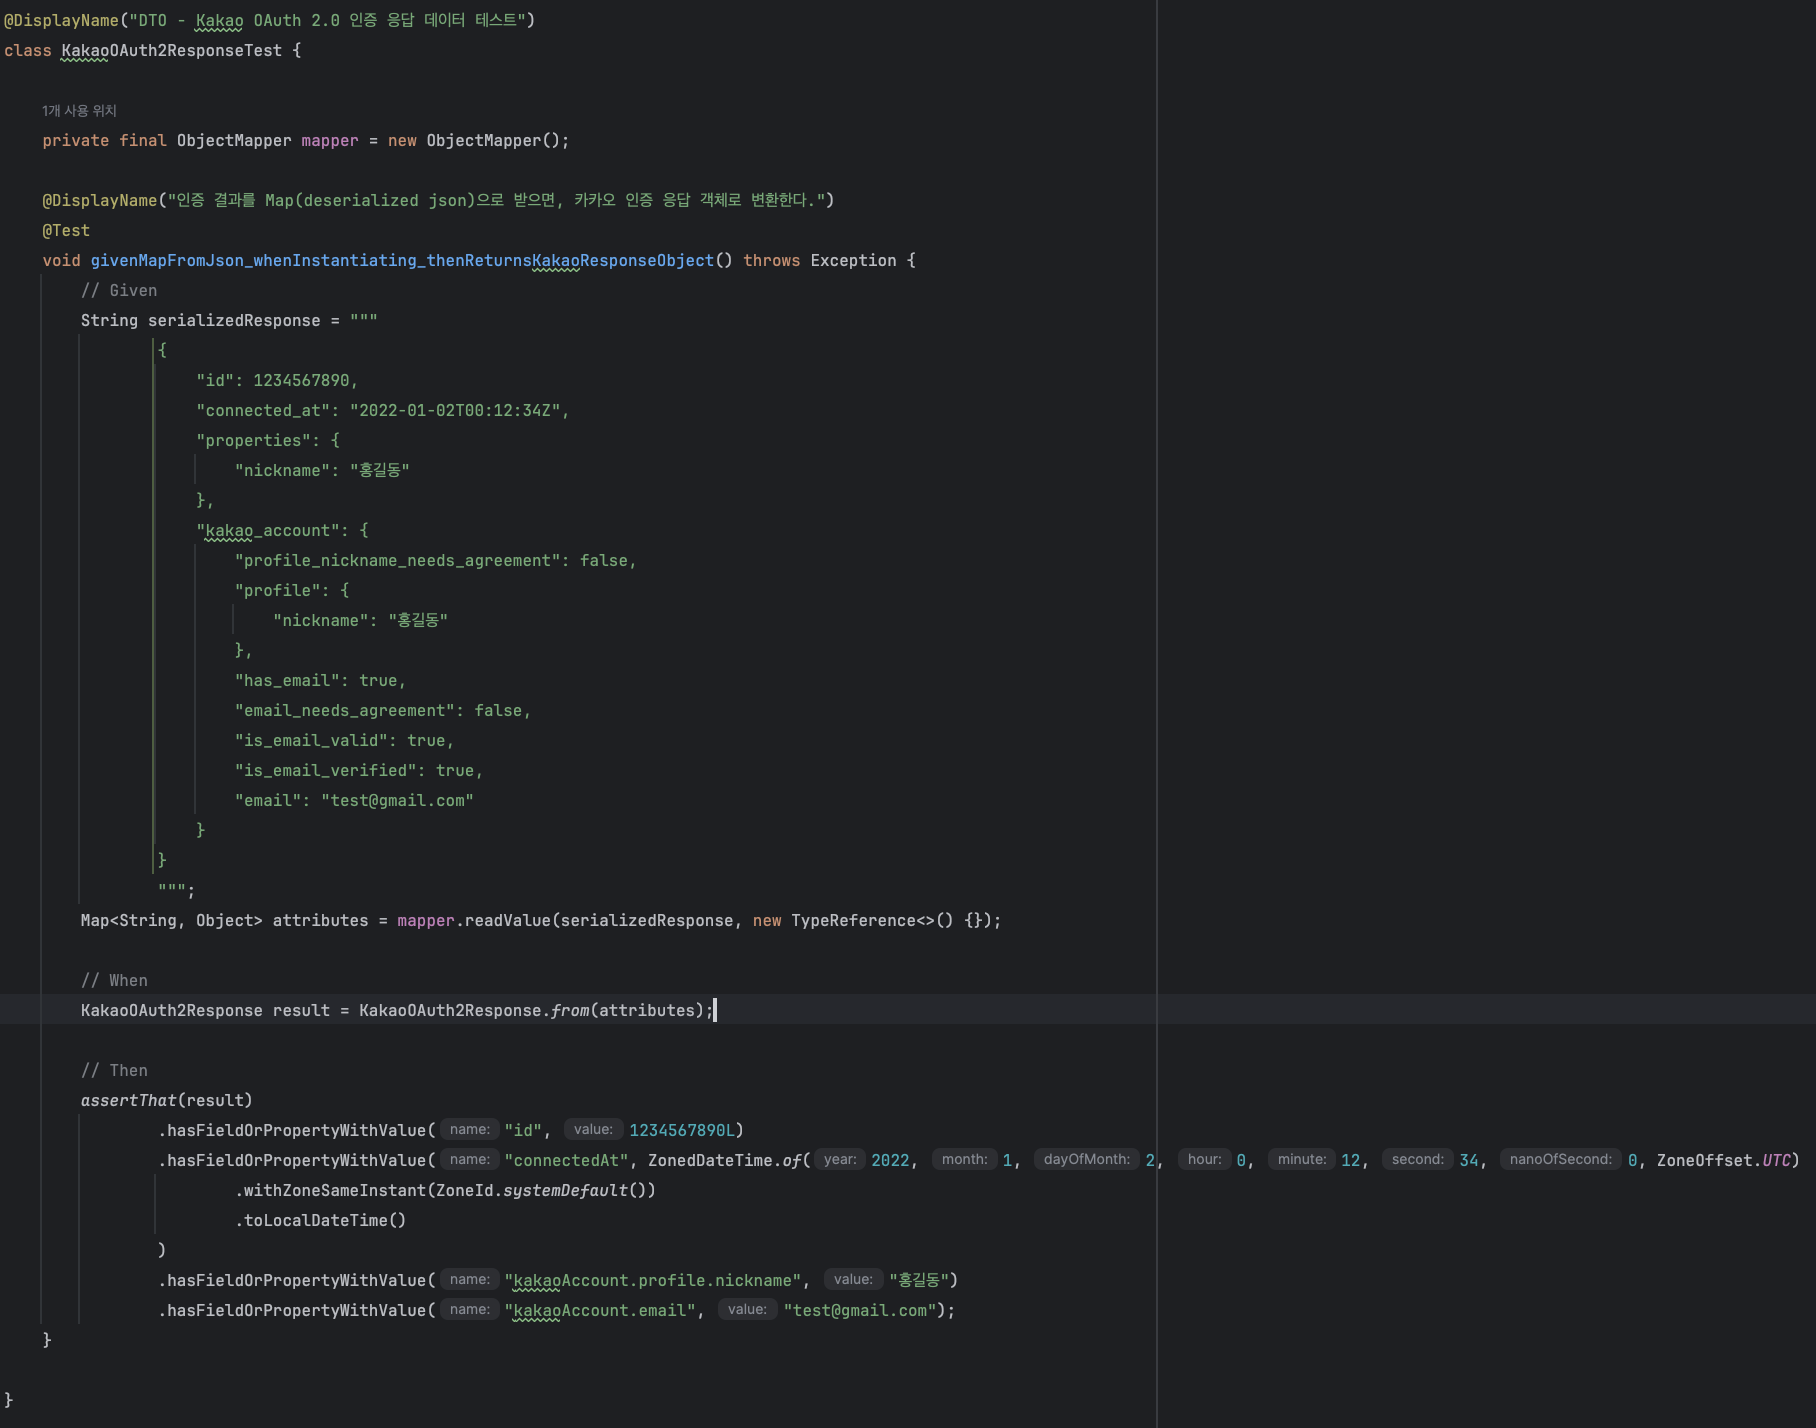
Task: Select the .toLocalDateTime() call
Action: coord(320,1221)
